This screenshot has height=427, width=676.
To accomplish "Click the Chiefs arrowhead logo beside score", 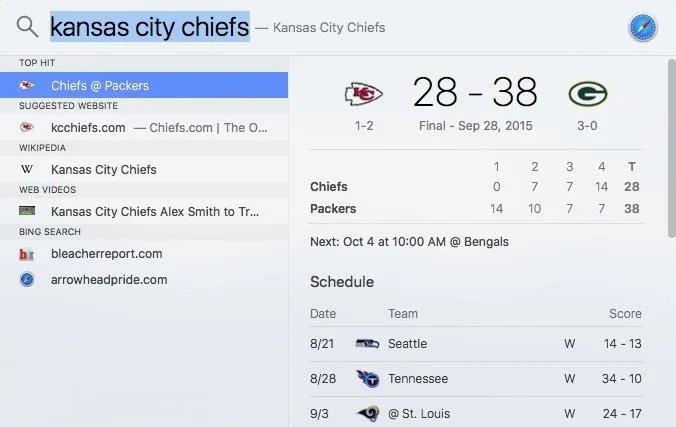I will click(363, 93).
